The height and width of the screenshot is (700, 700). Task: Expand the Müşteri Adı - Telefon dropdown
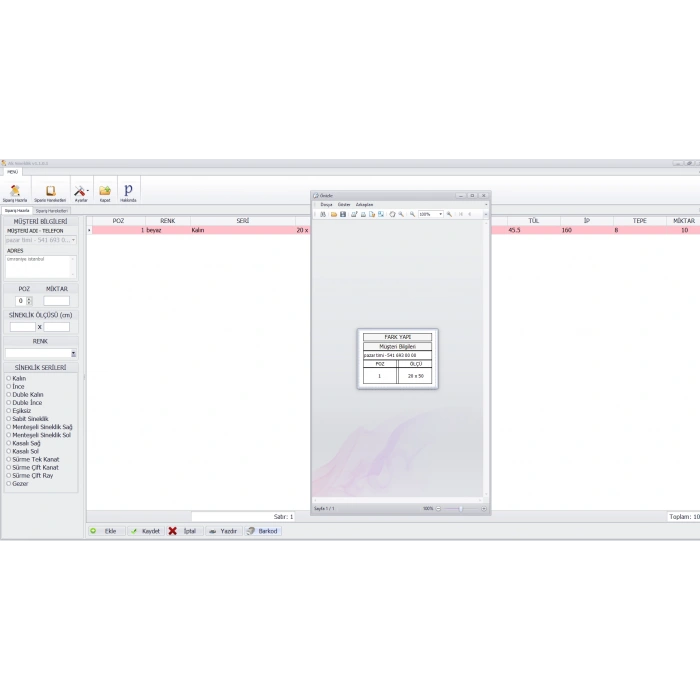click(73, 240)
